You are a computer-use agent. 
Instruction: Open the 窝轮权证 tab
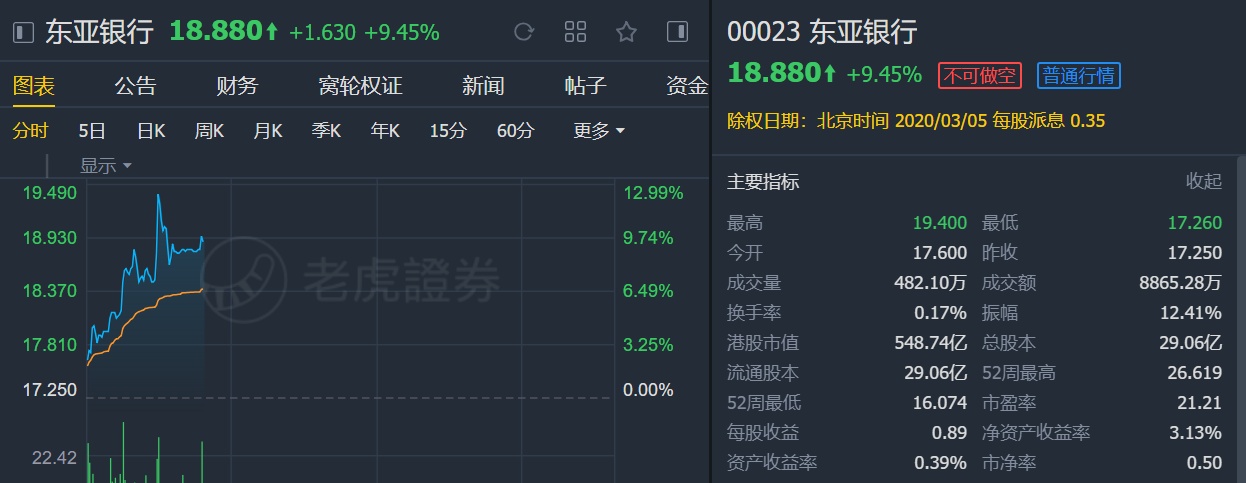point(360,86)
